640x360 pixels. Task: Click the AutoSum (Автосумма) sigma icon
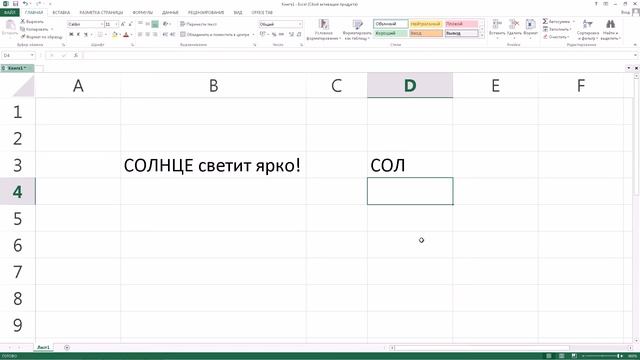coord(545,21)
